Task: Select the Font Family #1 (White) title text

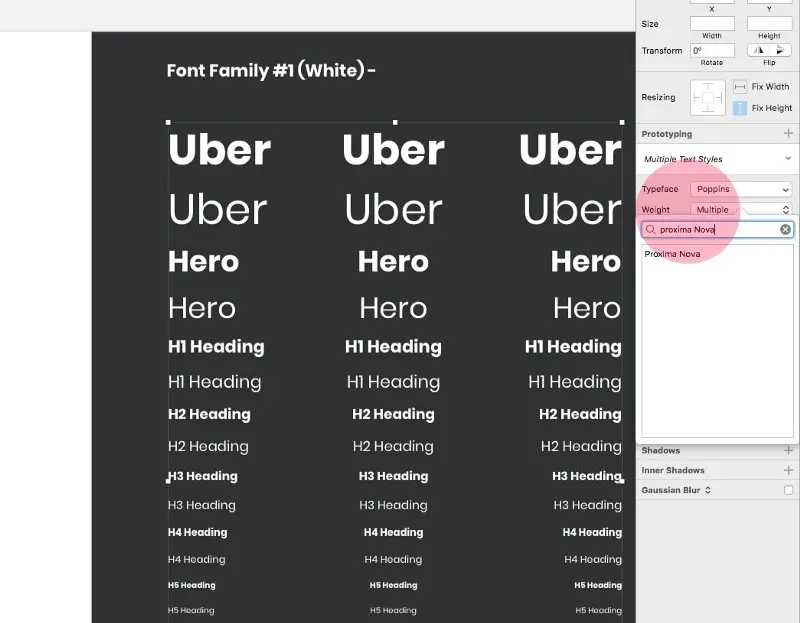Action: 271,70
